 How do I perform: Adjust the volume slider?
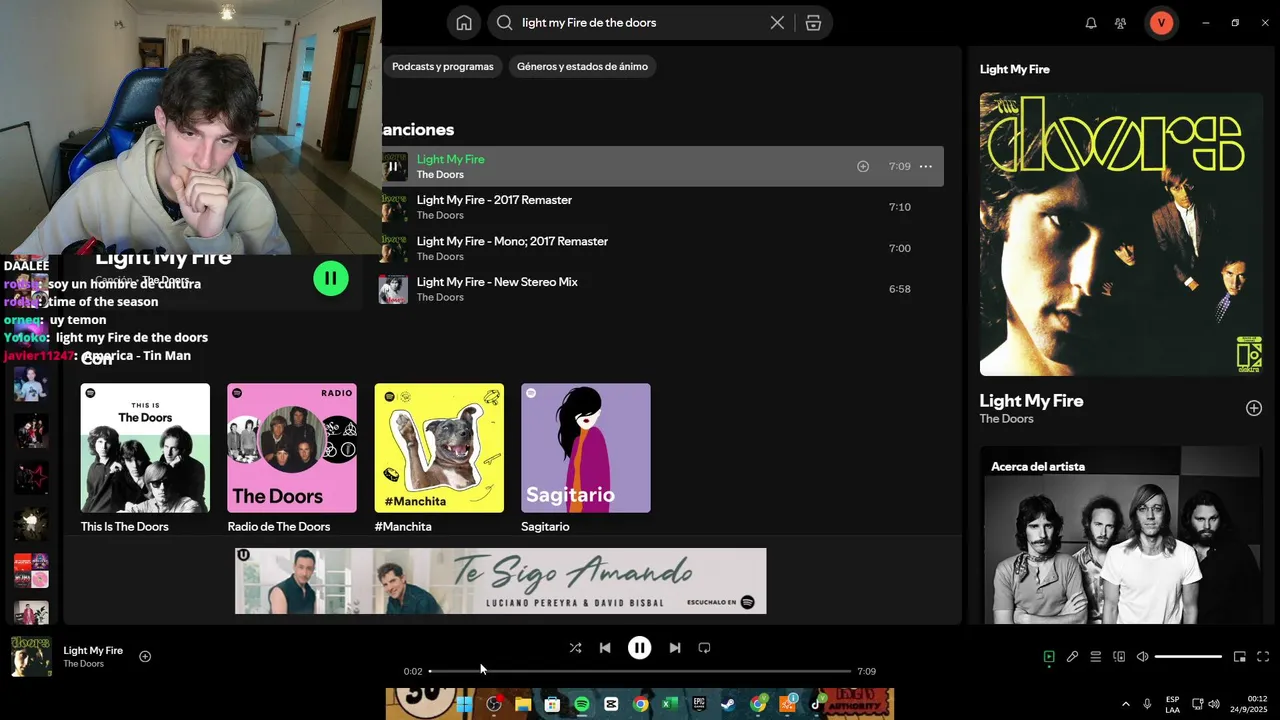[x=1188, y=657]
